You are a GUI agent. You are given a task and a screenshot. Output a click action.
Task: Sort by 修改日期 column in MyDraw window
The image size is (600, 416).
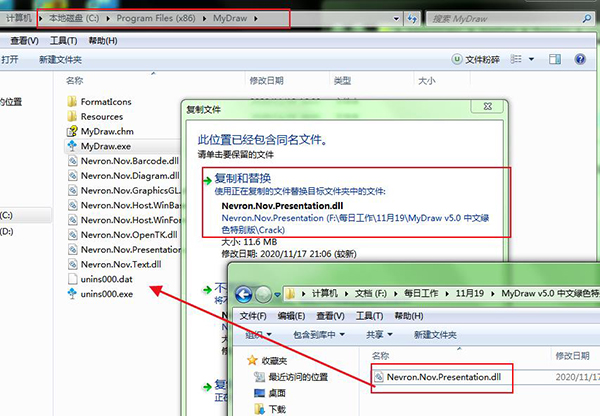point(266,80)
